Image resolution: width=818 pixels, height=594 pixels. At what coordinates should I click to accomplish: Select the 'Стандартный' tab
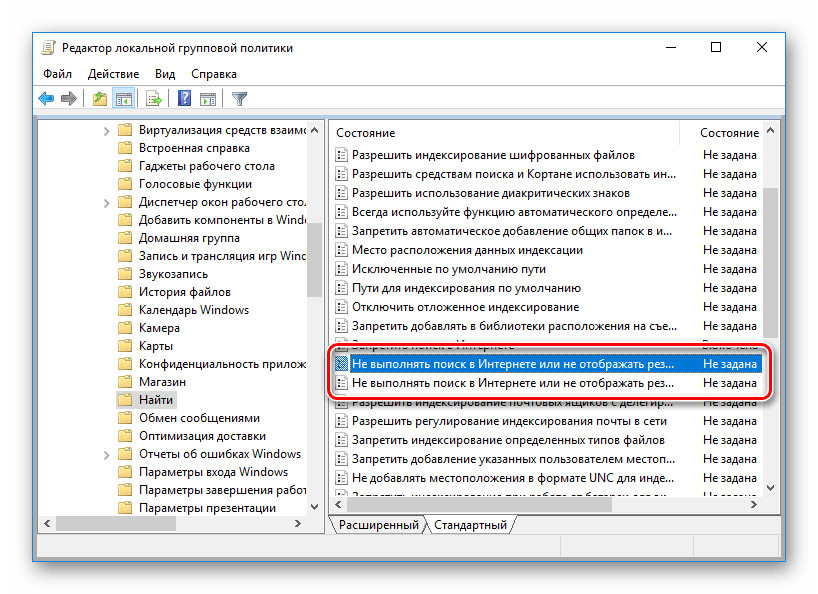[x=470, y=525]
